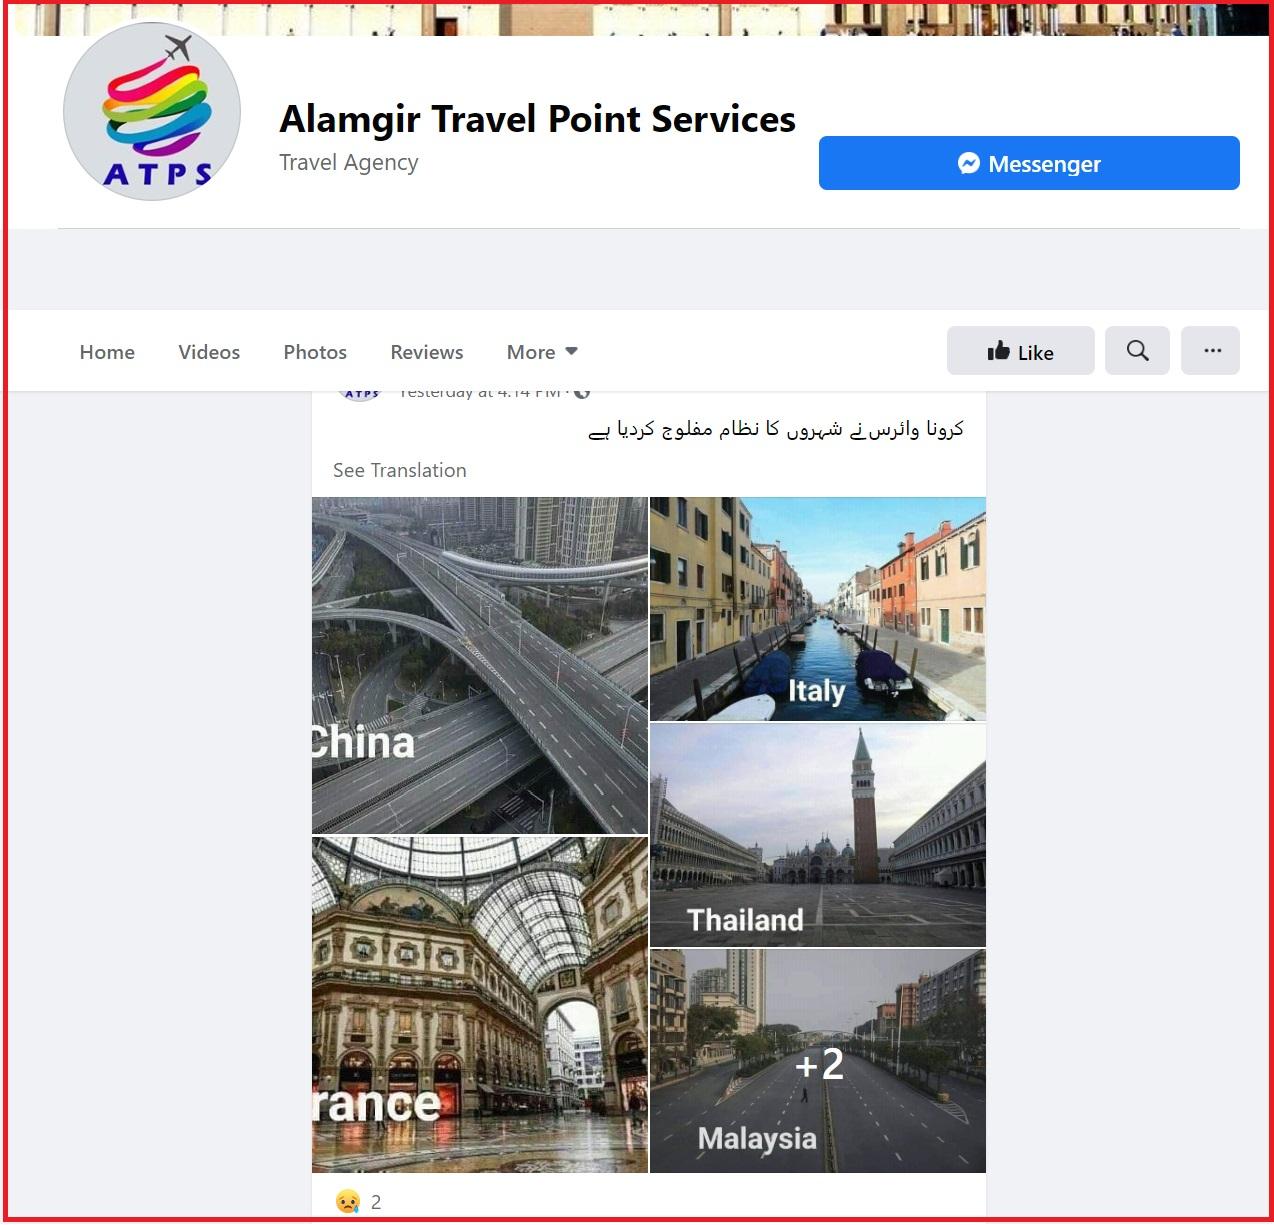Send message via the Messenger button
Viewport: 1274px width, 1225px height.
(x=1029, y=163)
